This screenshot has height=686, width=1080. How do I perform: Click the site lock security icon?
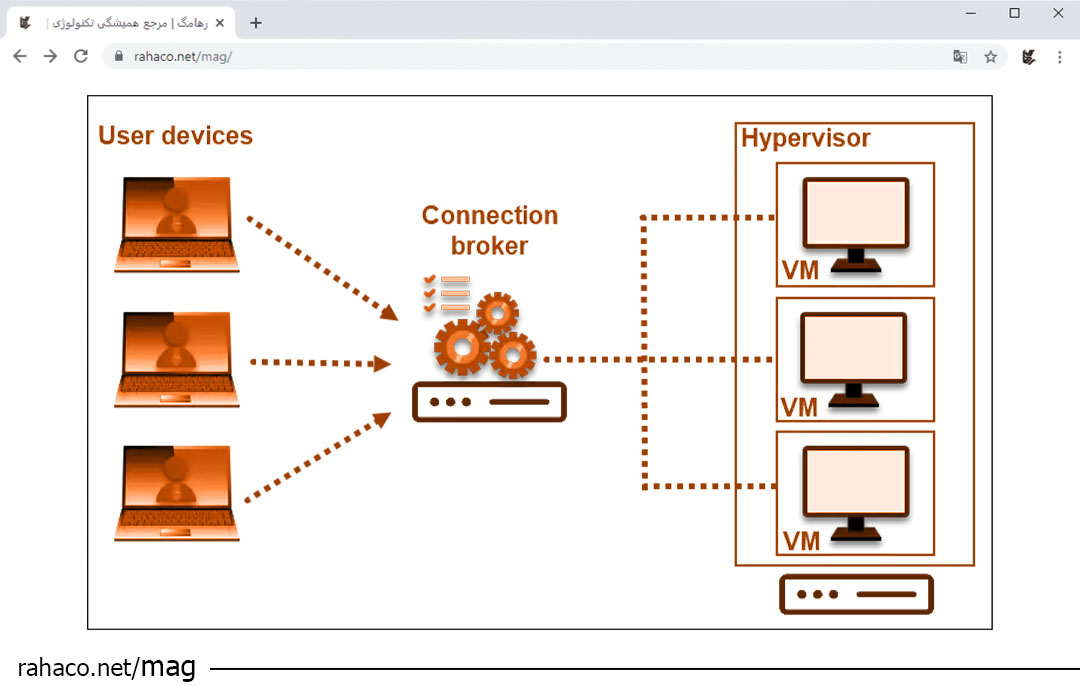tap(119, 57)
